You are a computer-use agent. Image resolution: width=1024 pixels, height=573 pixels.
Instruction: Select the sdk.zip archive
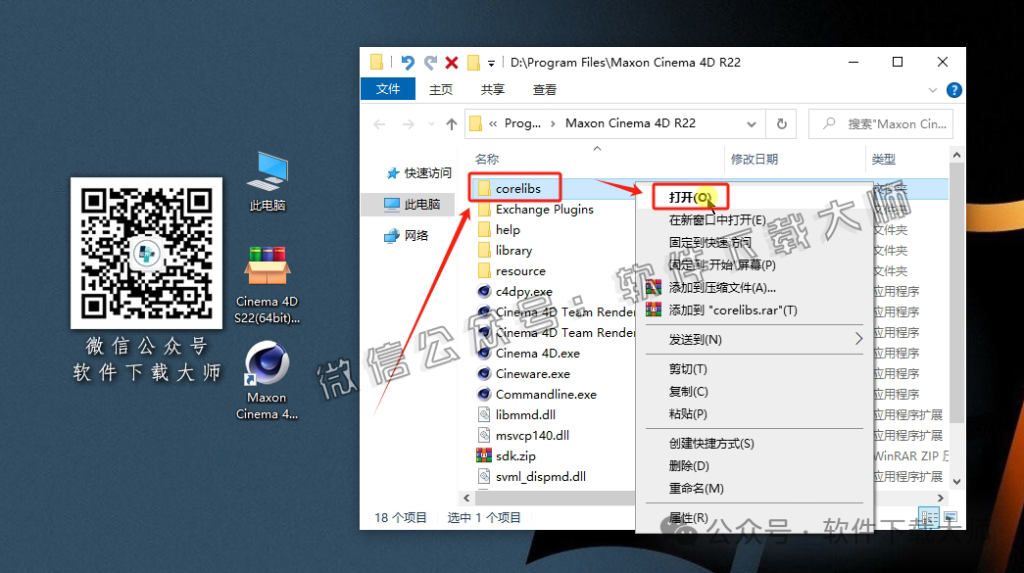(506, 456)
